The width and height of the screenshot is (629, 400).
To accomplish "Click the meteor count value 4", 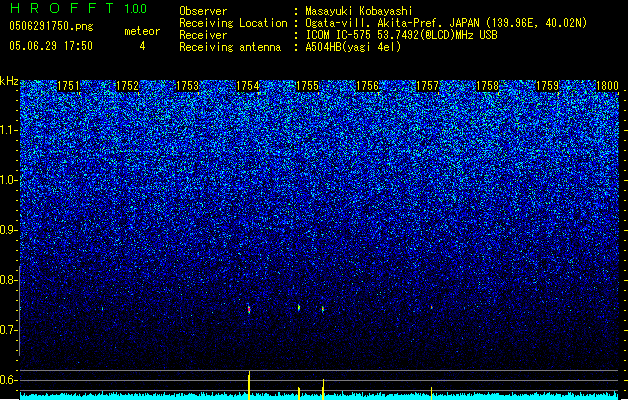I will (142, 46).
